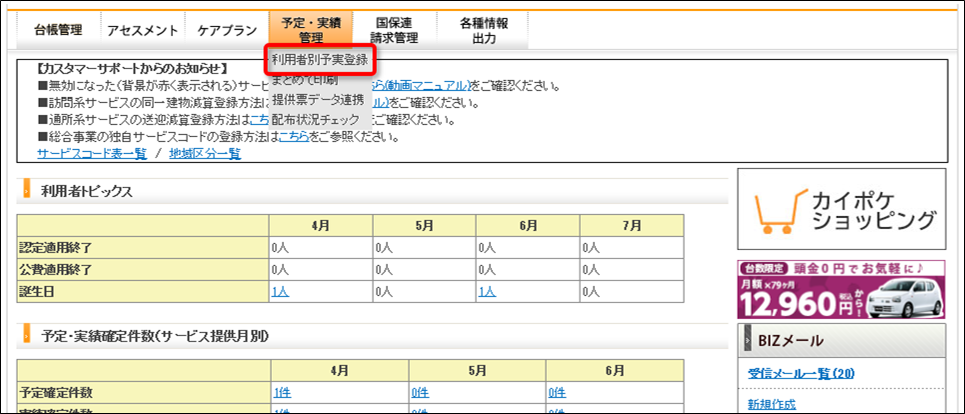
Task: Open the 予定確定件数 0件 link for 5月
Action: click(x=420, y=393)
